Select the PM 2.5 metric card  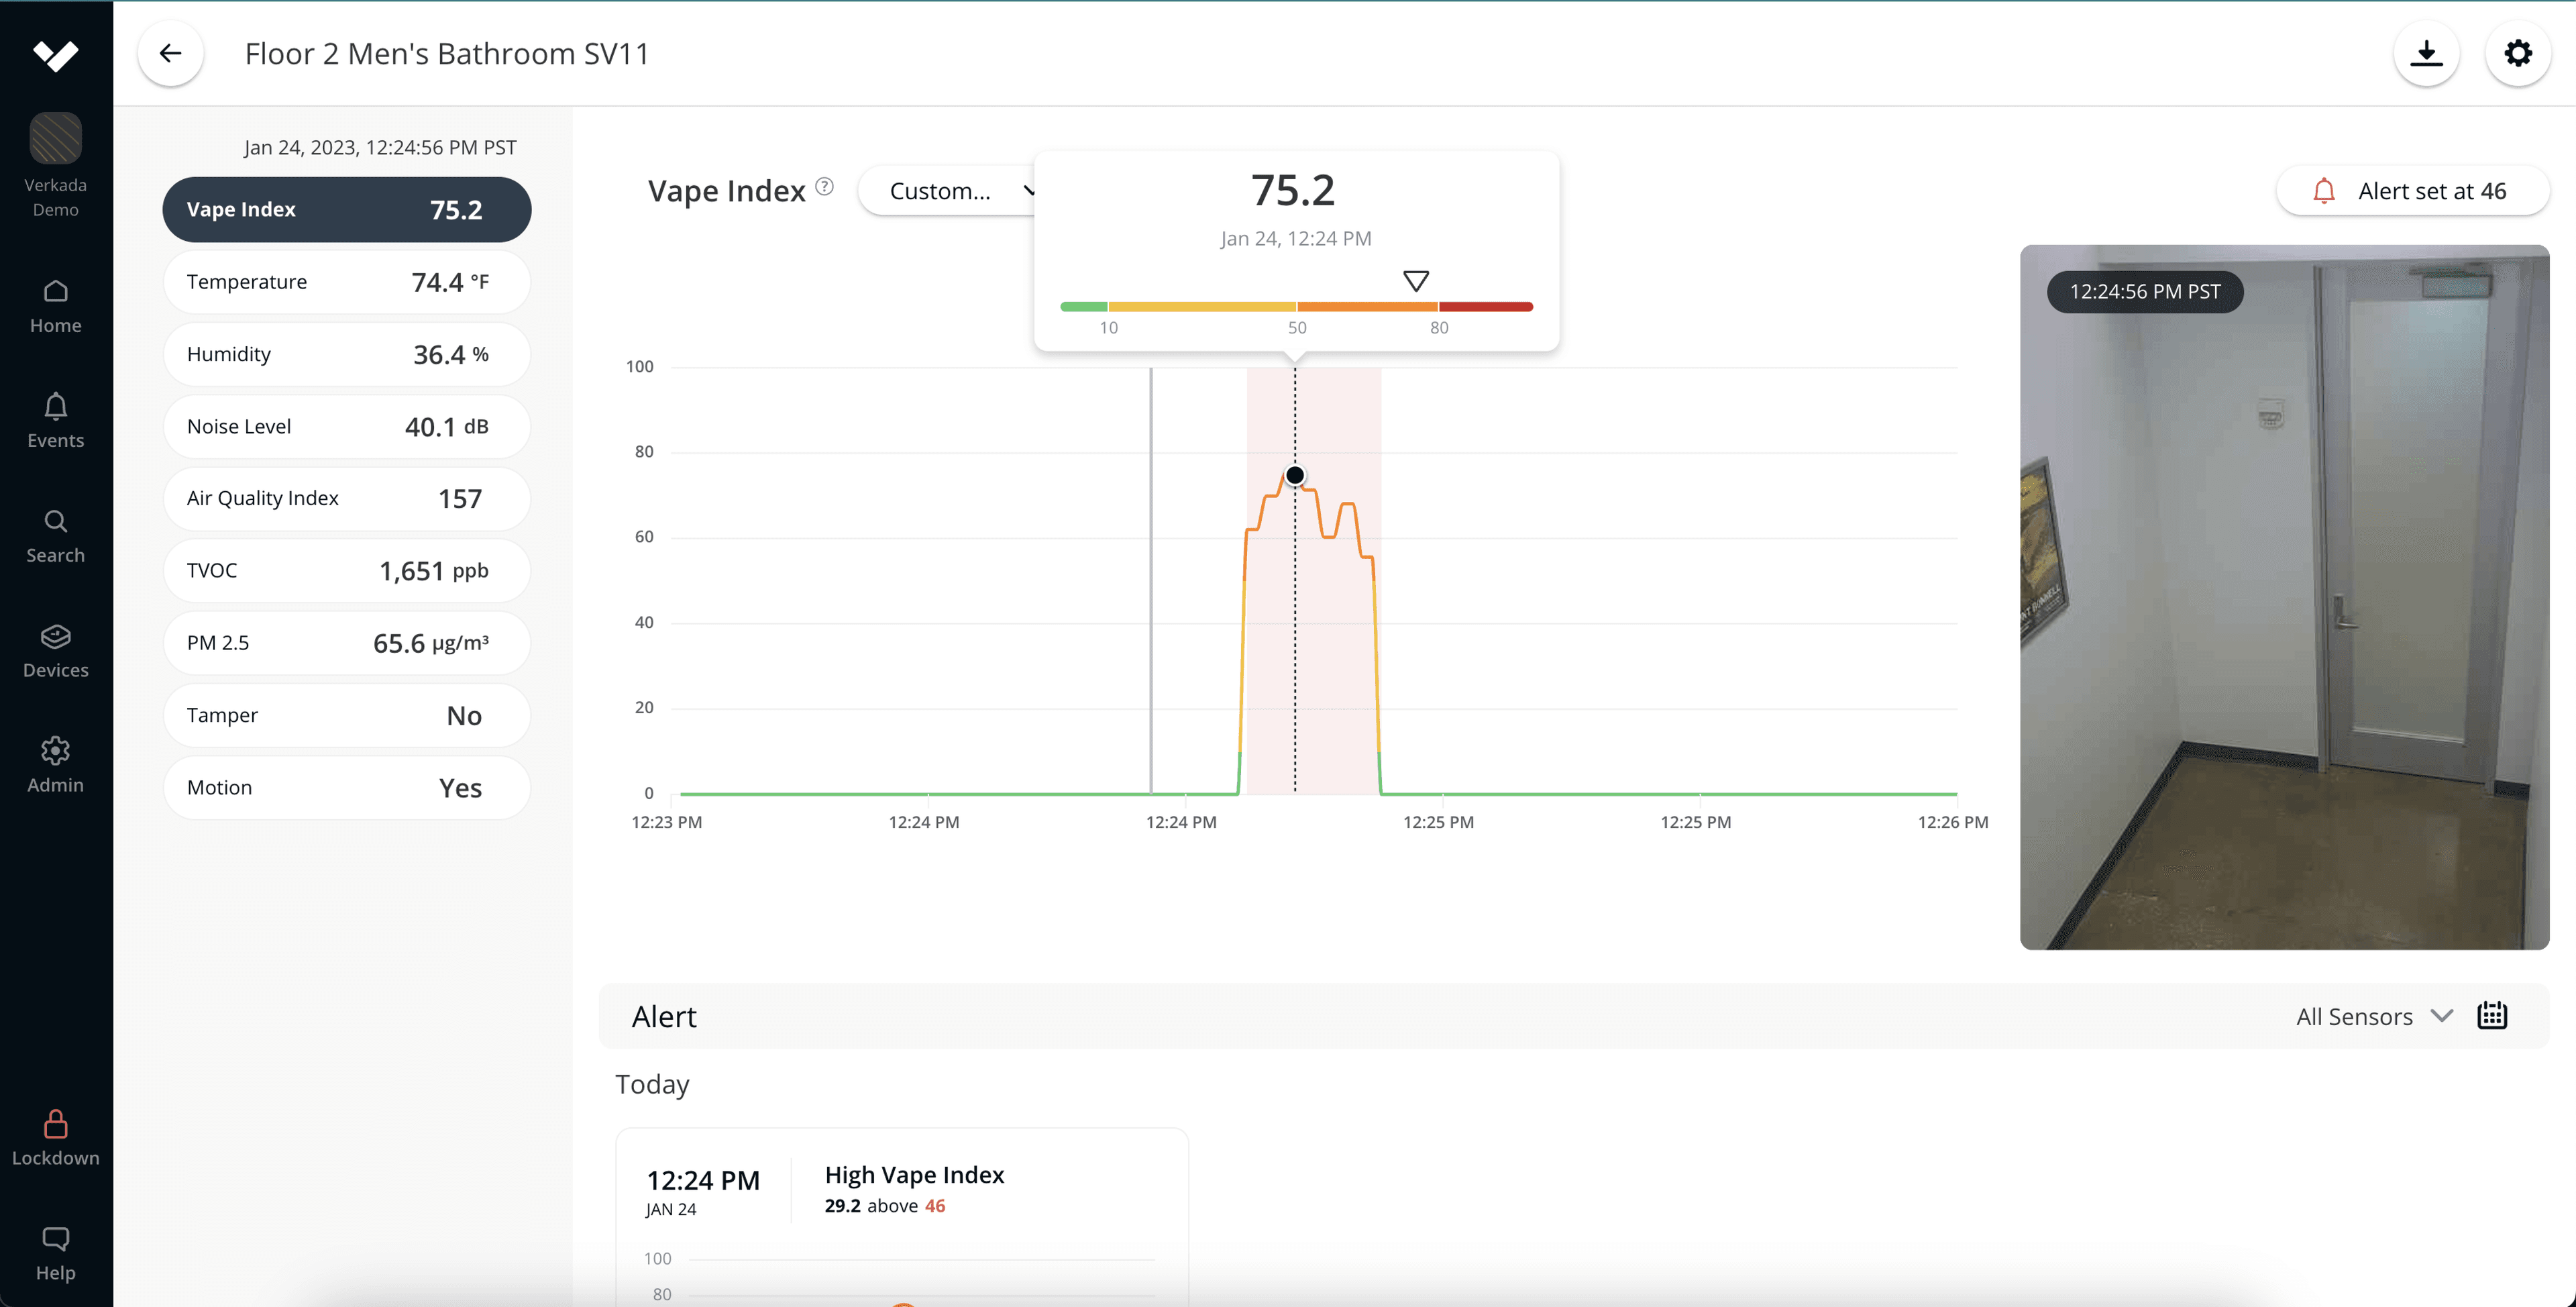[346, 643]
